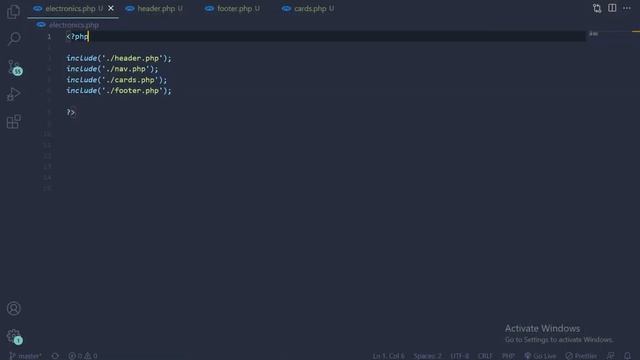
Task: Open the Search view in activity bar
Action: pos(14,39)
